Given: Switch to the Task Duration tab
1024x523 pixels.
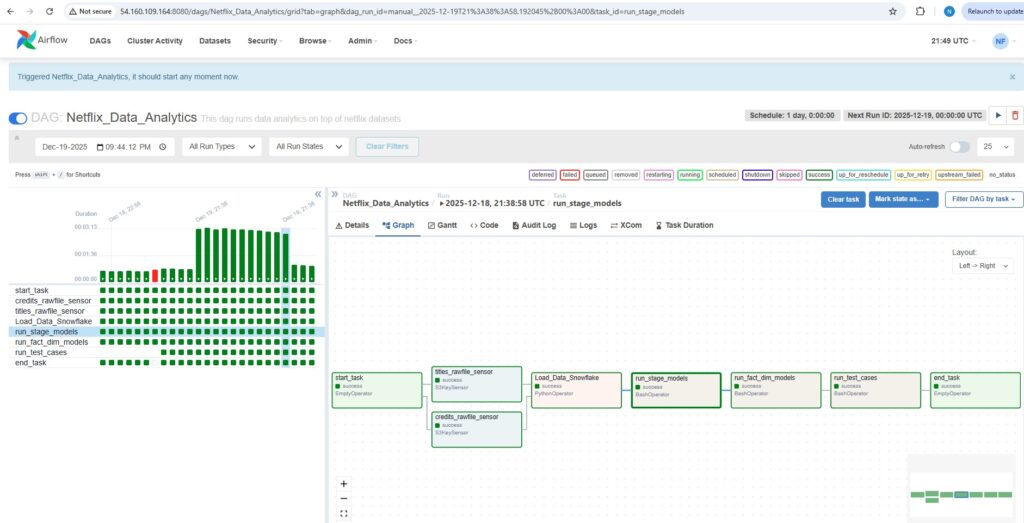Looking at the screenshot, I should (x=684, y=225).
